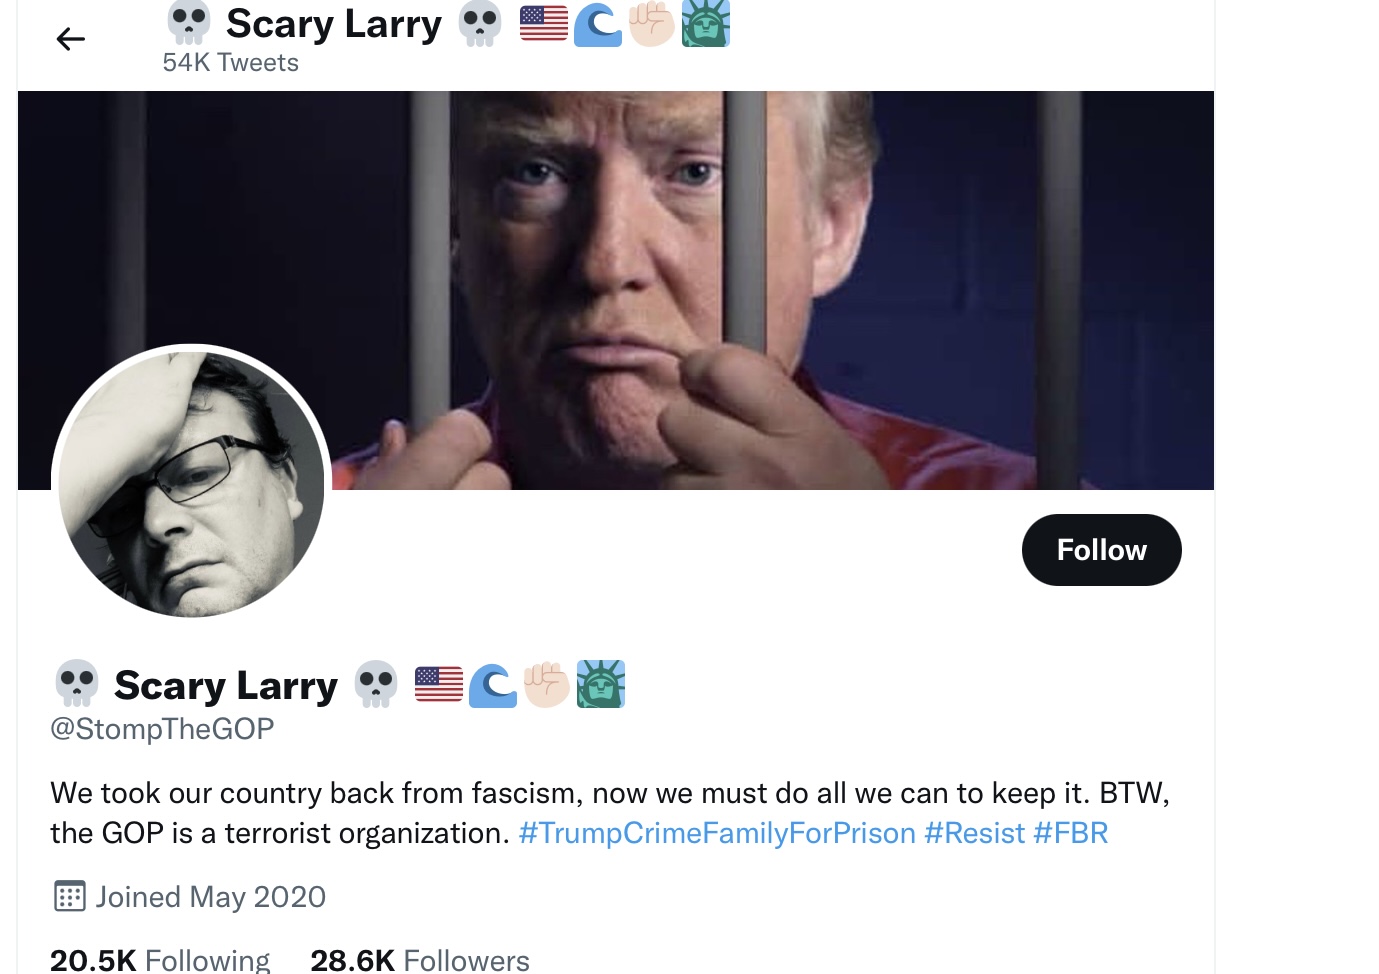1379x974 pixels.
Task: Click the wave emoji in profile name
Action: (x=493, y=685)
